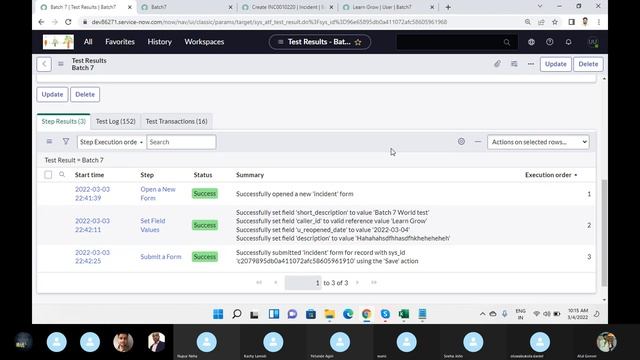Switch to the Learn Grow User browser tab
The width and height of the screenshot is (640, 360).
(x=389, y=7)
